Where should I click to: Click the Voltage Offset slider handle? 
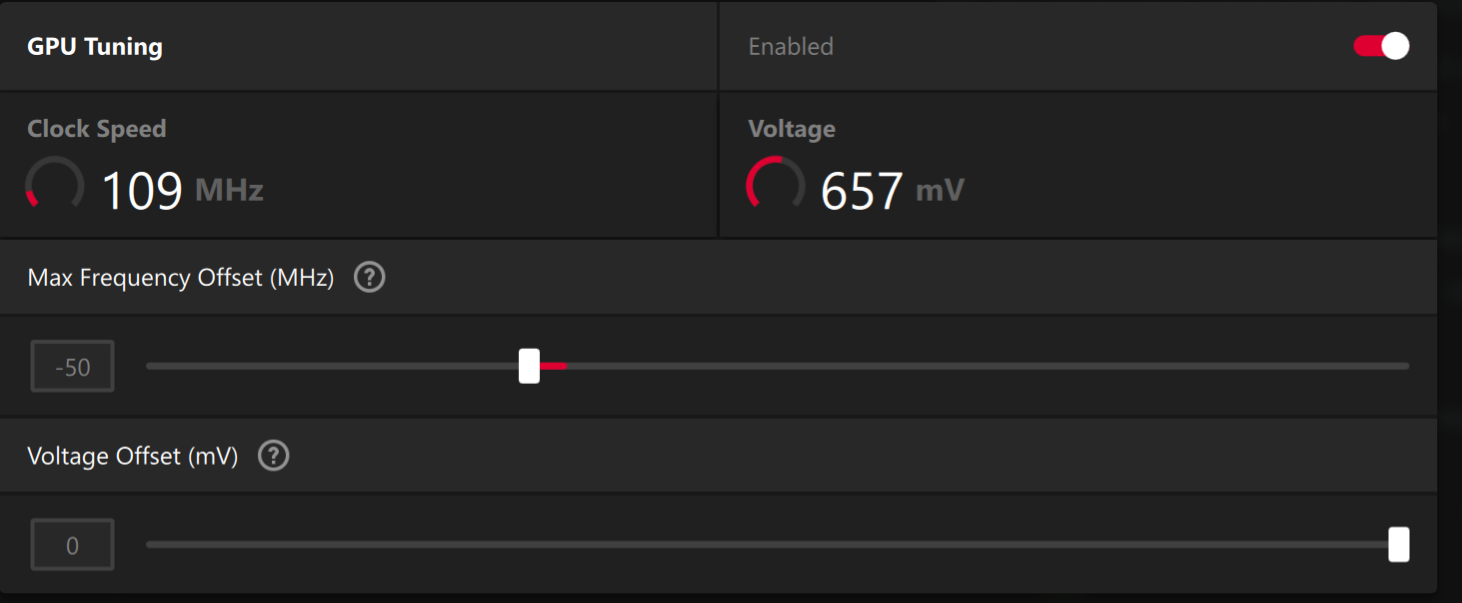pos(1399,545)
